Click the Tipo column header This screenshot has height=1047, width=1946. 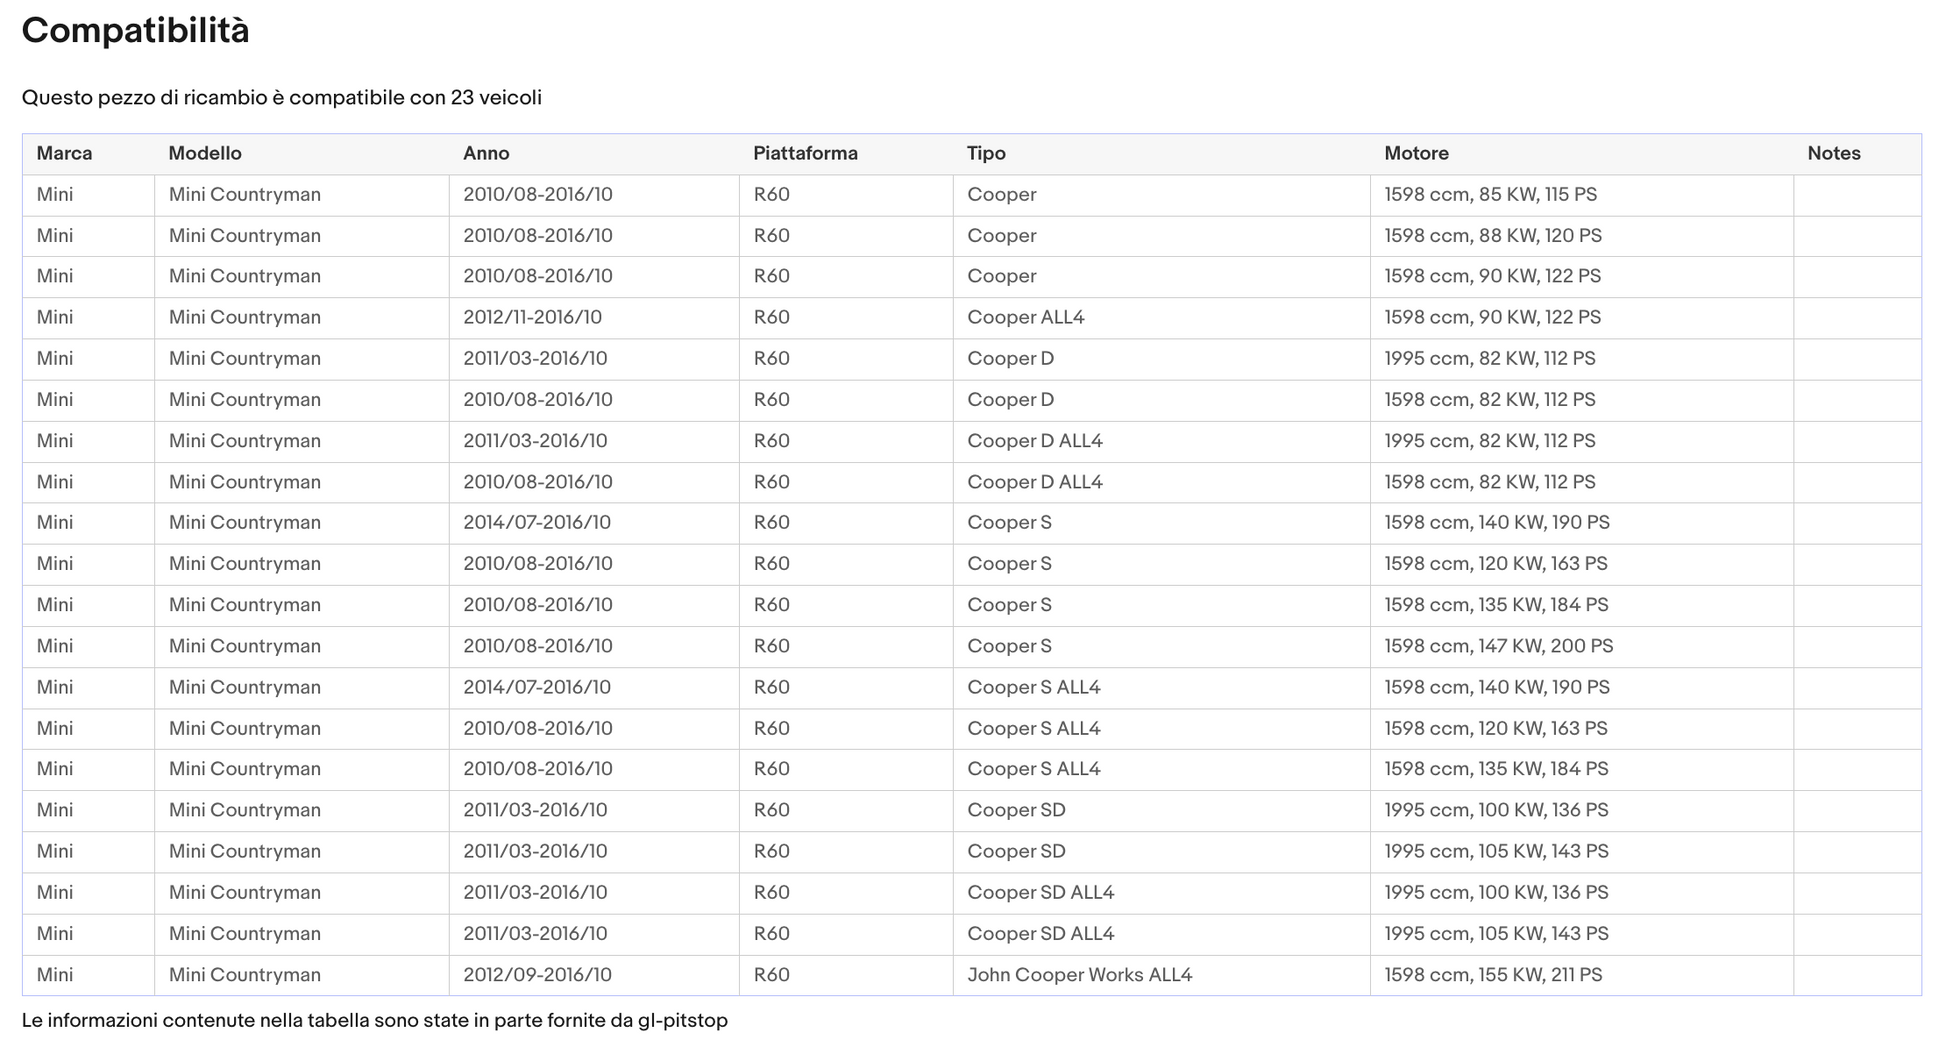tap(985, 154)
